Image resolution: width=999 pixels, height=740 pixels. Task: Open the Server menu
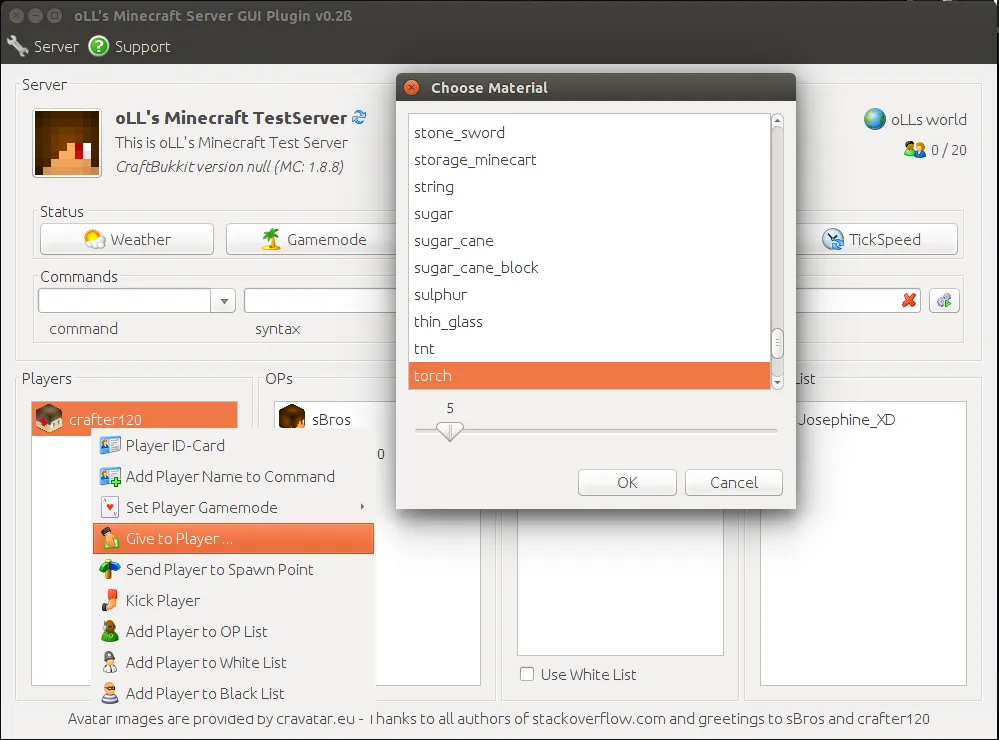click(x=43, y=46)
